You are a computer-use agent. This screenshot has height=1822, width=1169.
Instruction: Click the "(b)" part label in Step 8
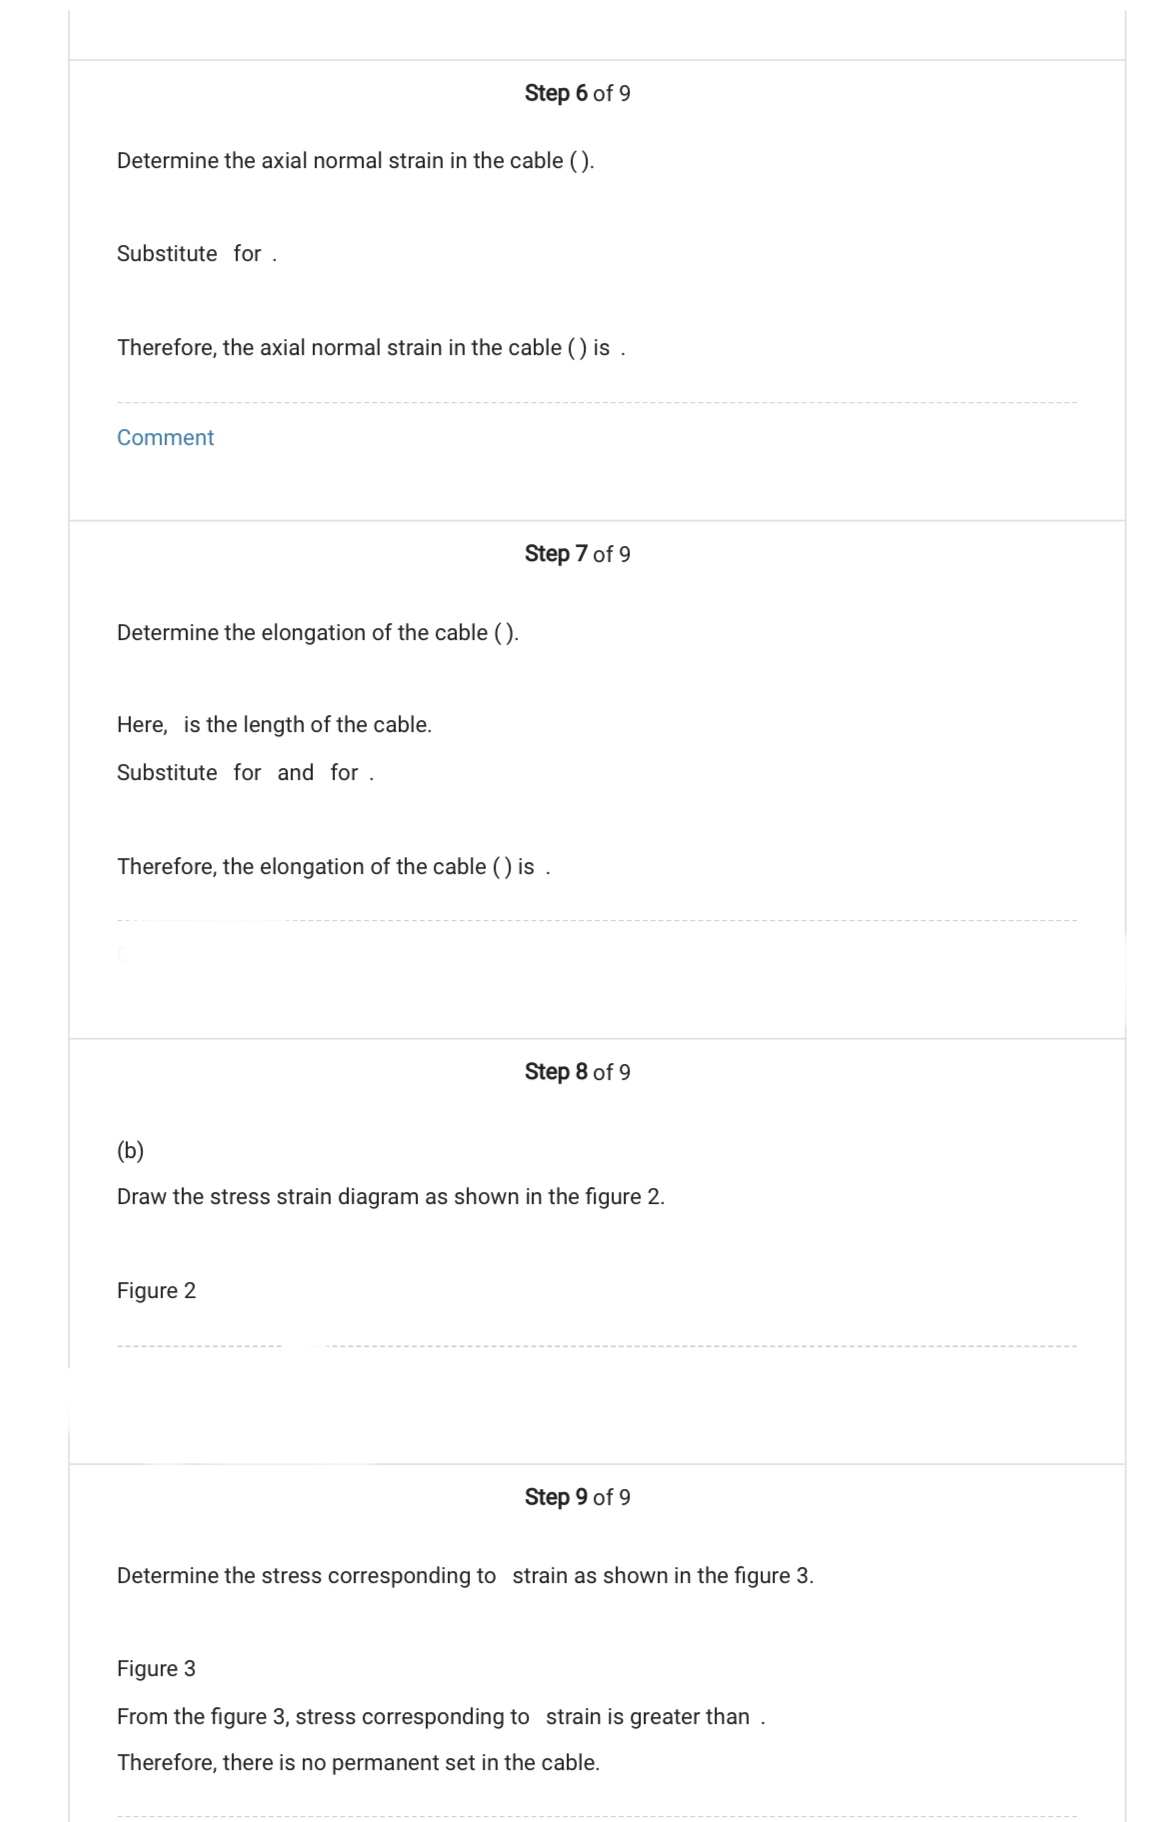click(x=130, y=1151)
